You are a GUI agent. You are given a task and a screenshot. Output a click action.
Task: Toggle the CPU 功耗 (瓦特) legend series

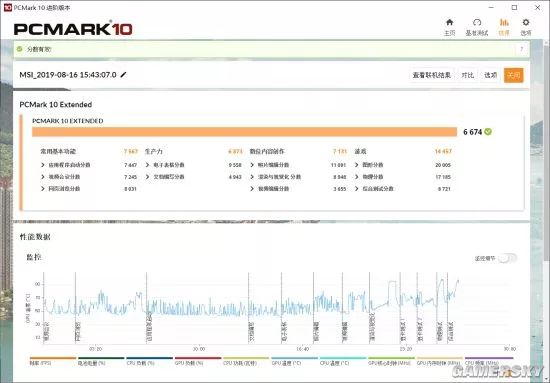(246, 361)
